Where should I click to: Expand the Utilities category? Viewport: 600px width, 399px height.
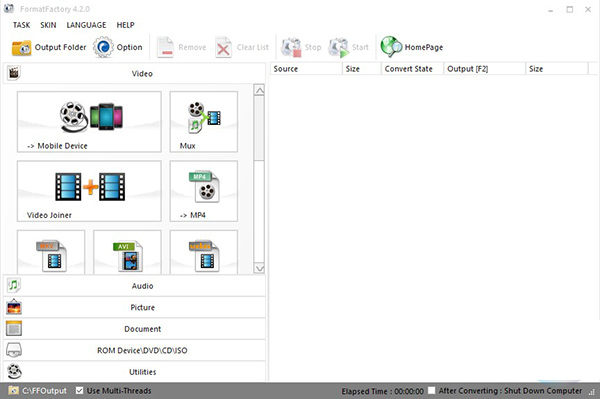pyautogui.click(x=134, y=371)
